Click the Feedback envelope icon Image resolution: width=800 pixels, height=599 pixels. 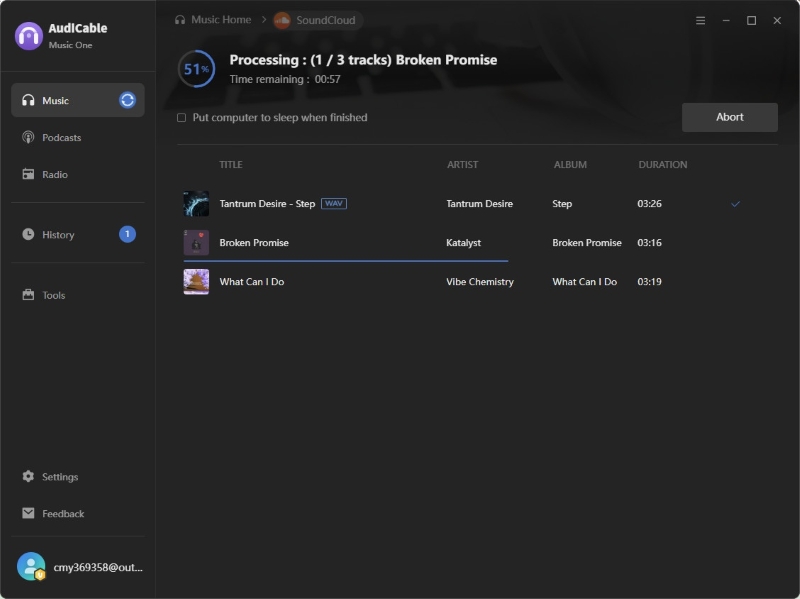(28, 513)
